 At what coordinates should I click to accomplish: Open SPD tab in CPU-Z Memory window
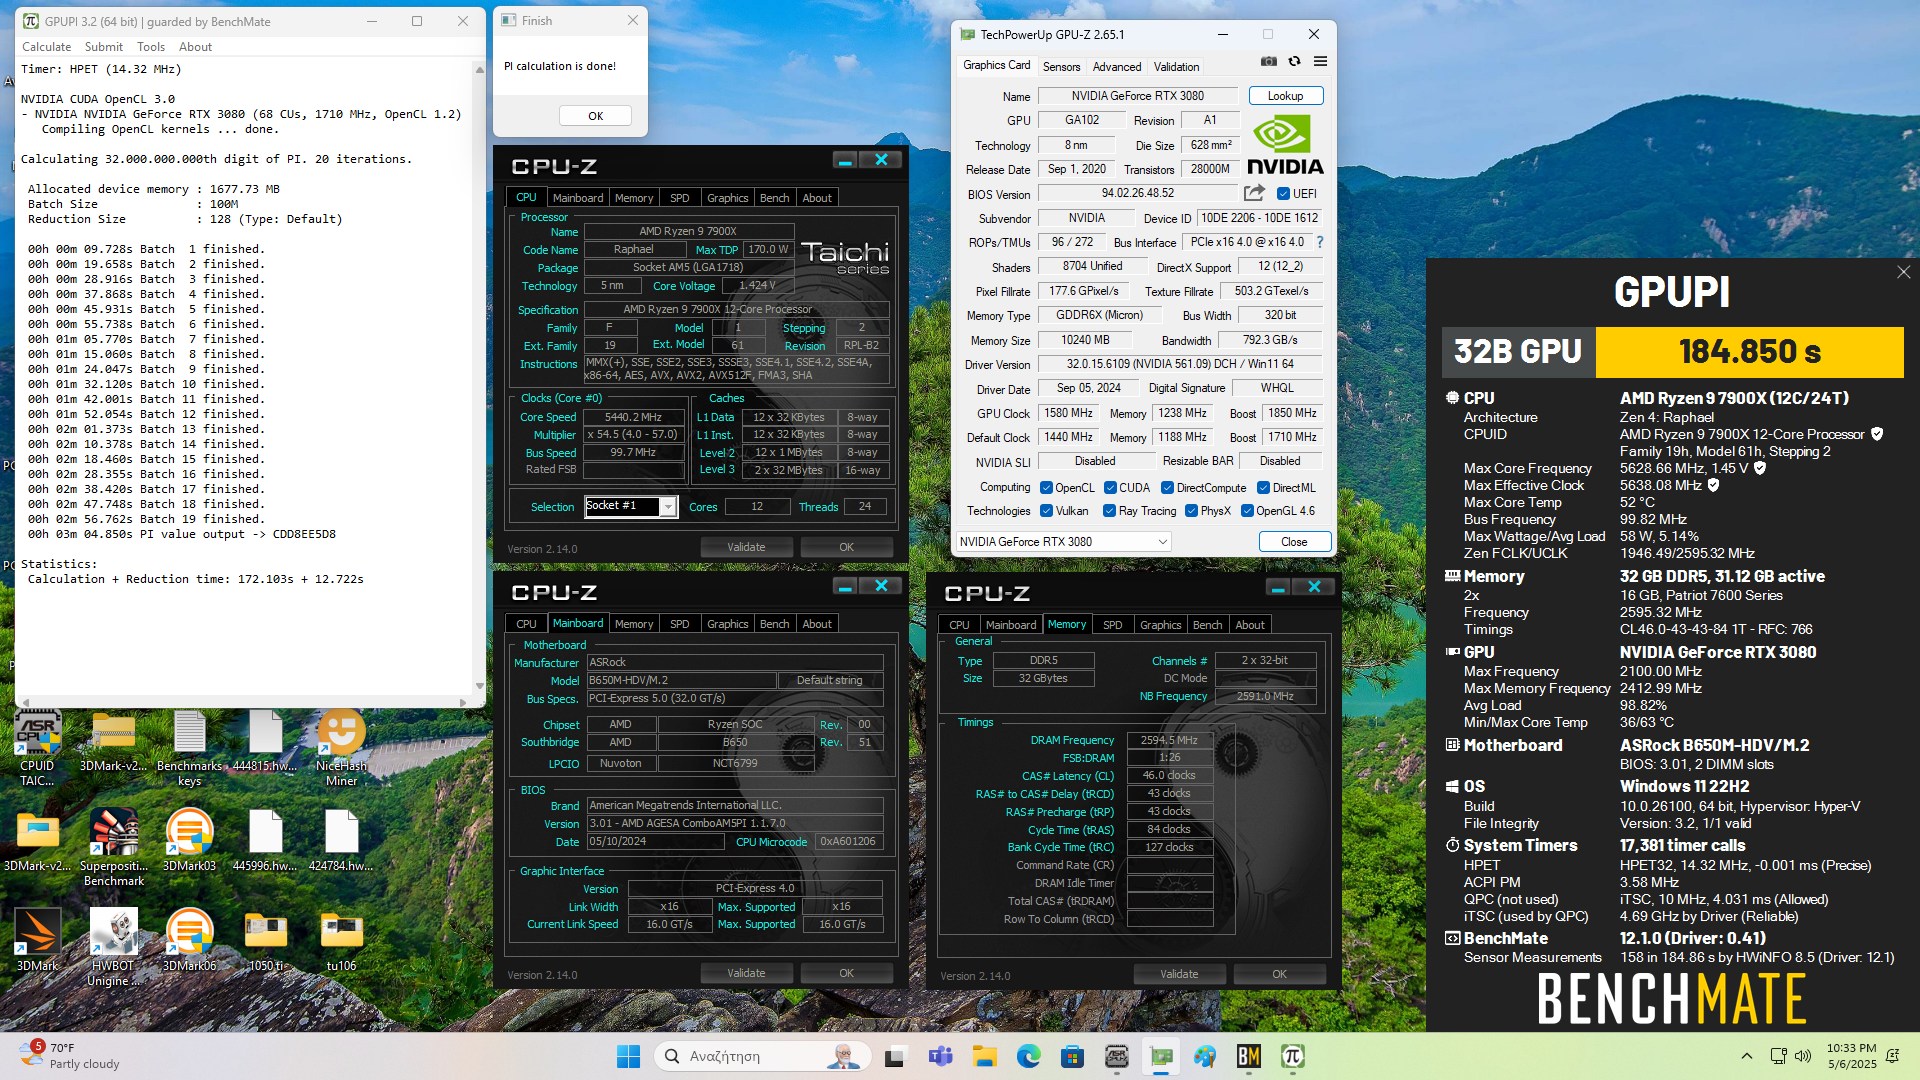(1112, 625)
